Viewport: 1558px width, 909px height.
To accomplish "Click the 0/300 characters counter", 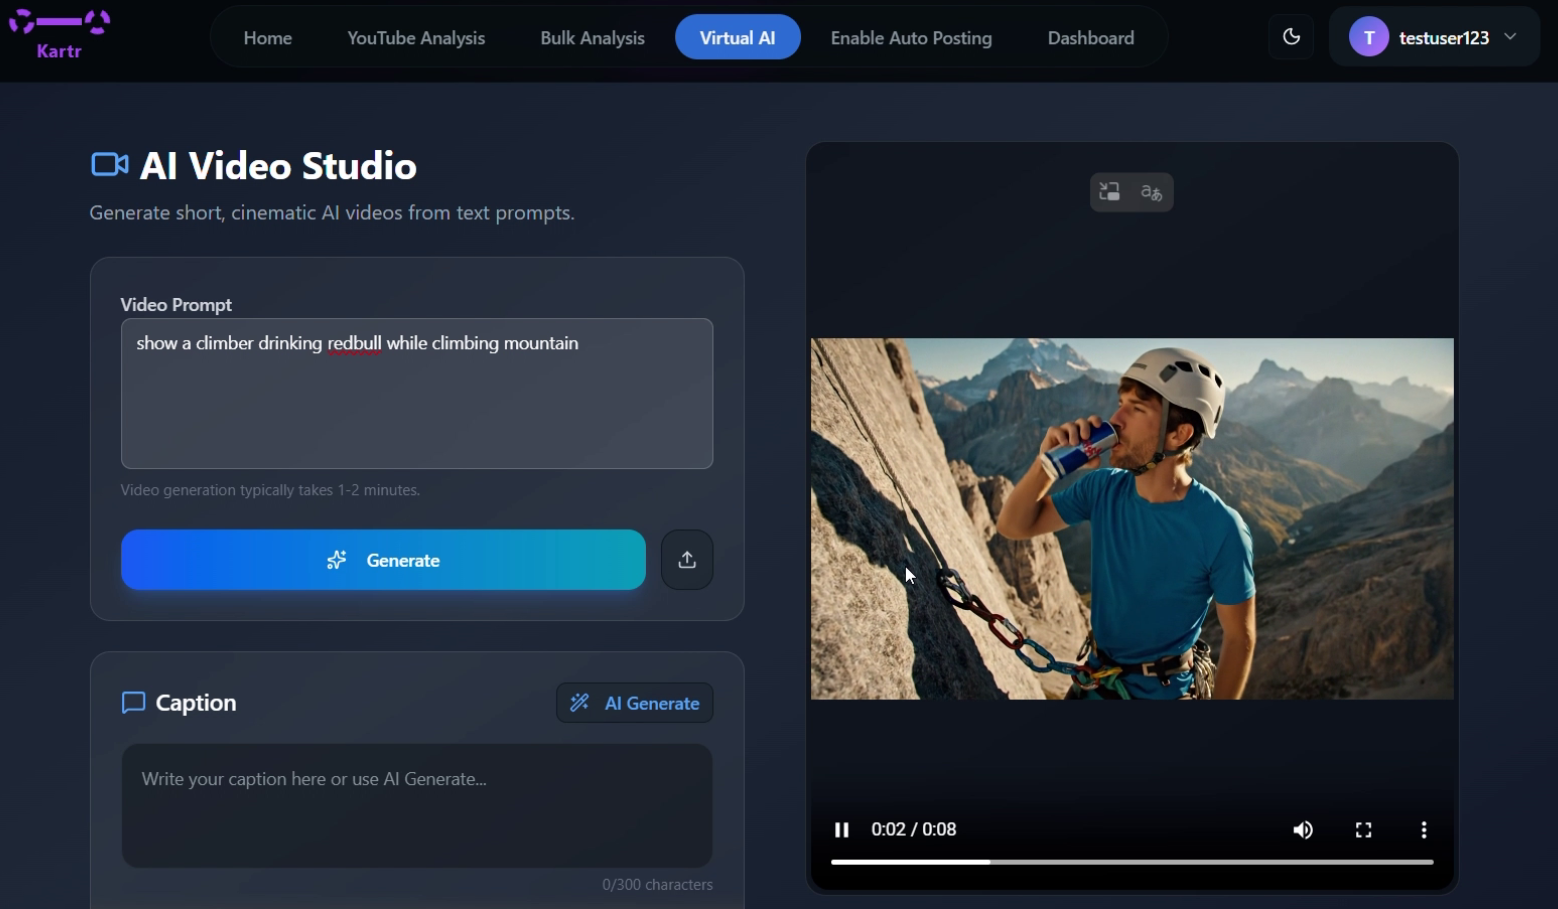I will 657,885.
